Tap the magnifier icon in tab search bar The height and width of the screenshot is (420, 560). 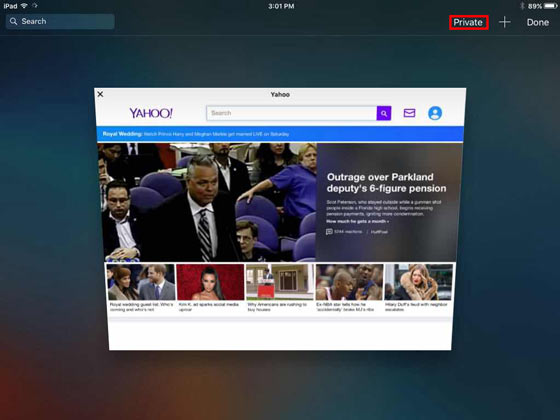pyautogui.click(x=14, y=21)
